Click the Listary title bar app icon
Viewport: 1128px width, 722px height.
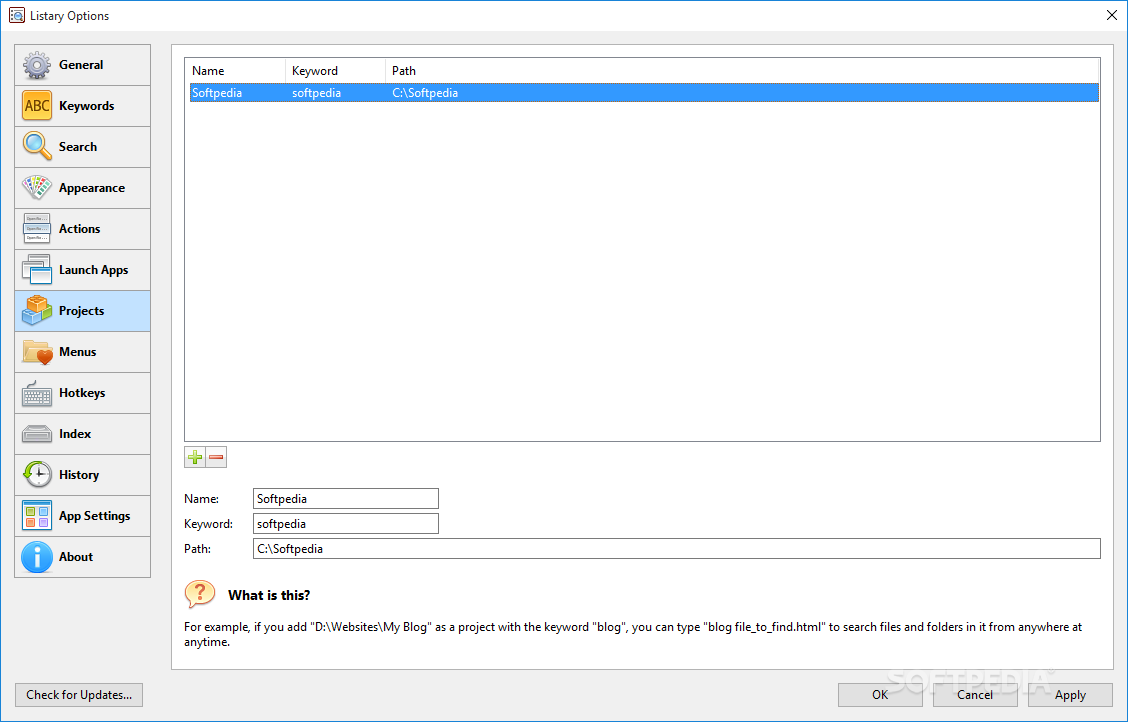(x=17, y=15)
